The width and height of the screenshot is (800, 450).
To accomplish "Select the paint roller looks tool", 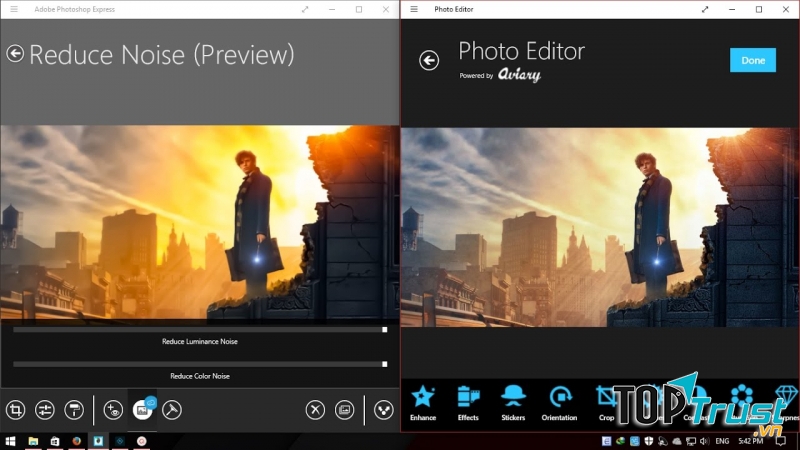I will coord(74,410).
